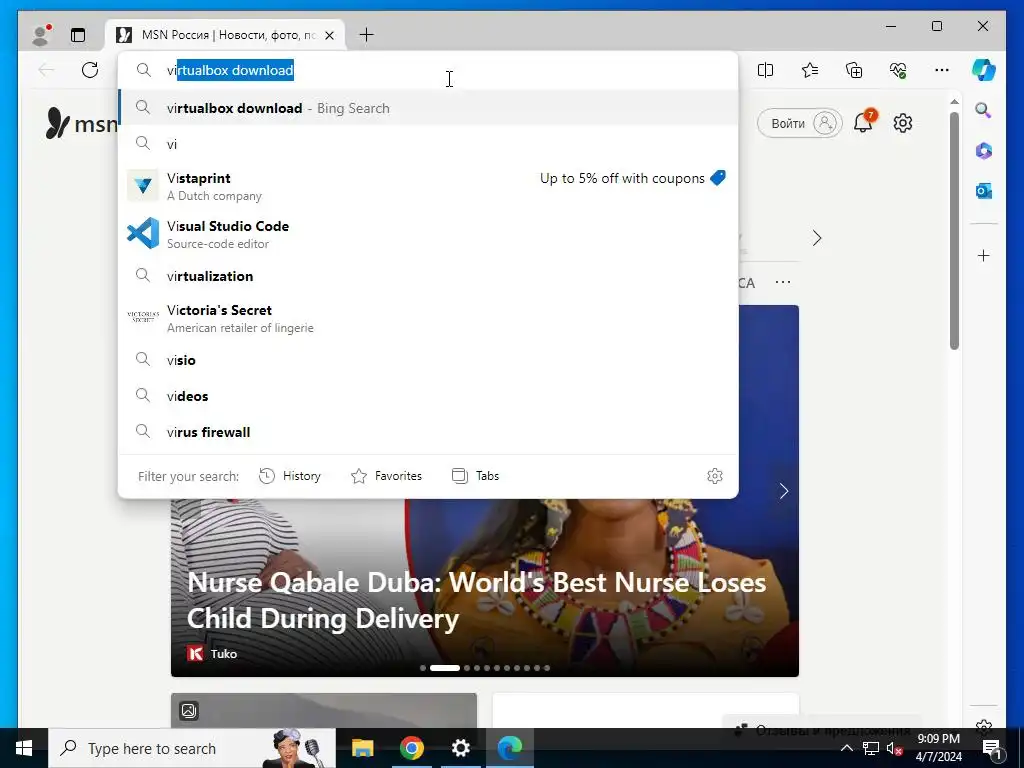Click the Войти sign-in button
This screenshot has width=1024, height=768.
click(799, 123)
